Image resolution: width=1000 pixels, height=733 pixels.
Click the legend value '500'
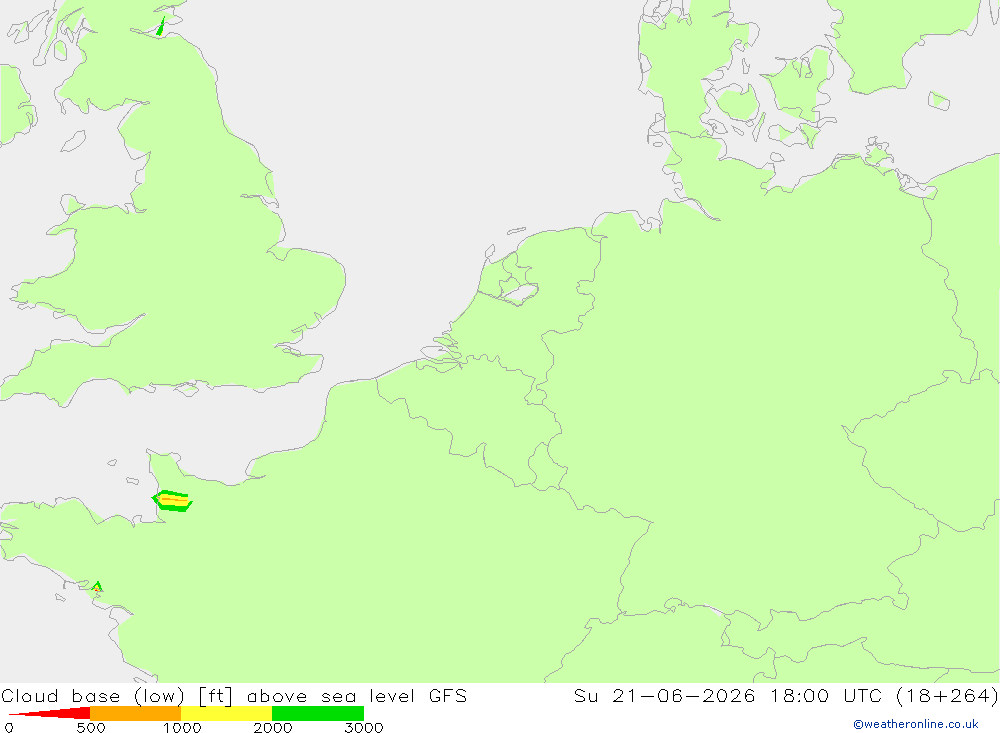pos(91,727)
